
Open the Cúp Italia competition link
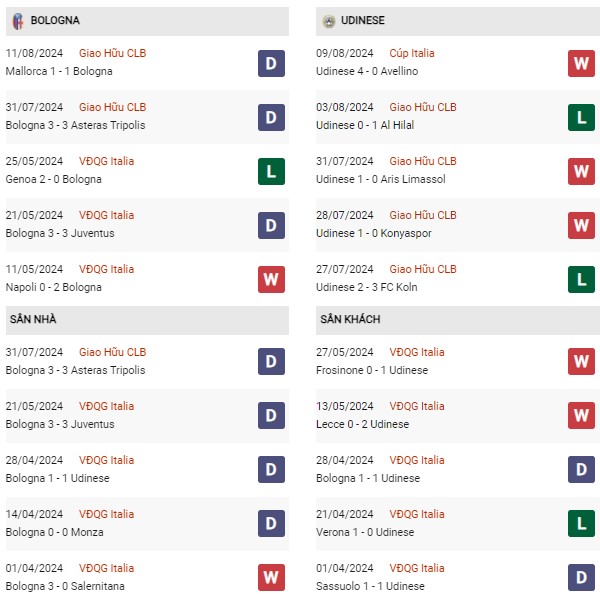pyautogui.click(x=412, y=53)
